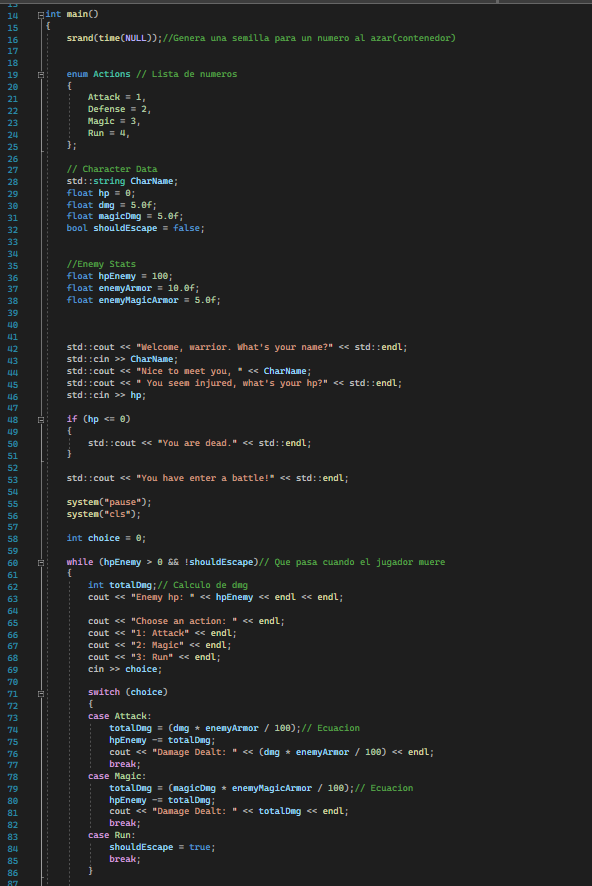
Task: Click the system("cls") statement
Action: click(103, 514)
